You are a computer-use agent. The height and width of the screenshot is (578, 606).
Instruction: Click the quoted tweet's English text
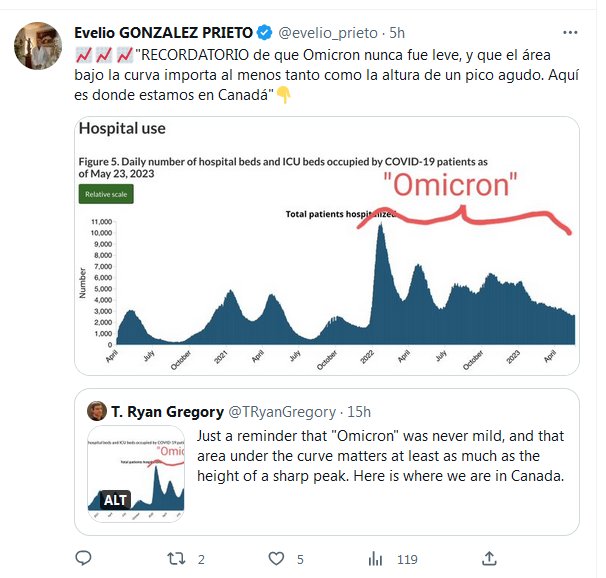click(380, 456)
